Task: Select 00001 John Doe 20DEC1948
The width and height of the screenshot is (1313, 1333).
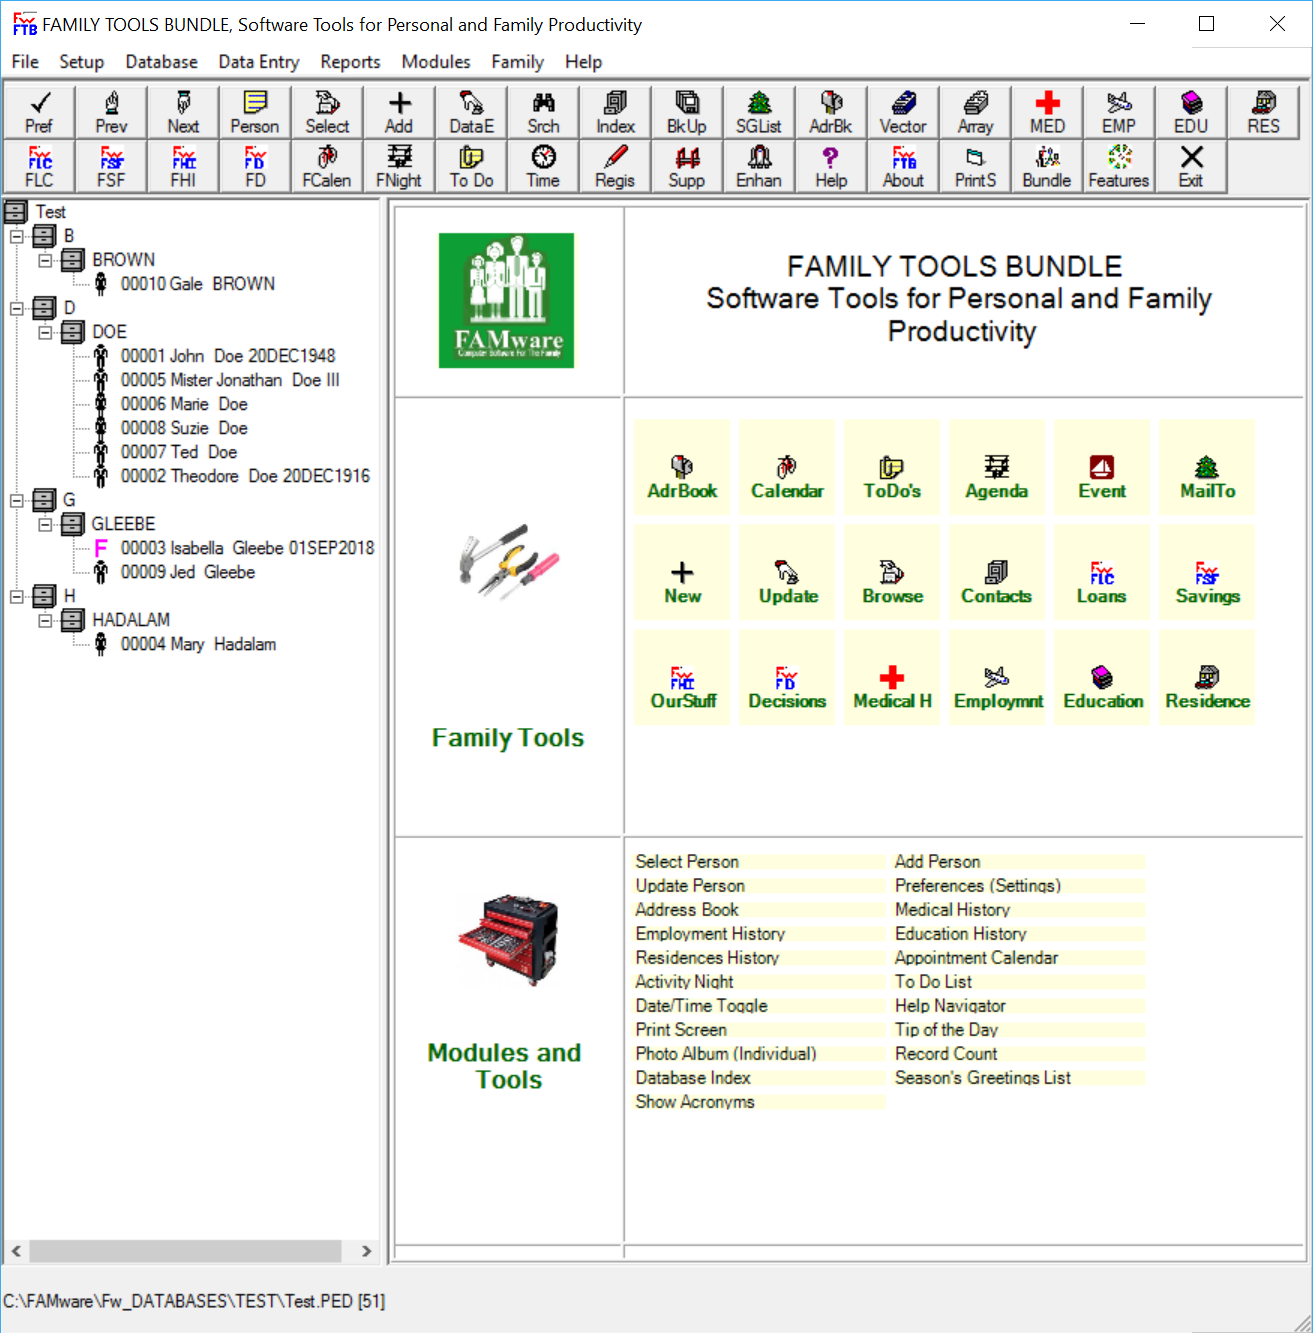Action: (228, 356)
